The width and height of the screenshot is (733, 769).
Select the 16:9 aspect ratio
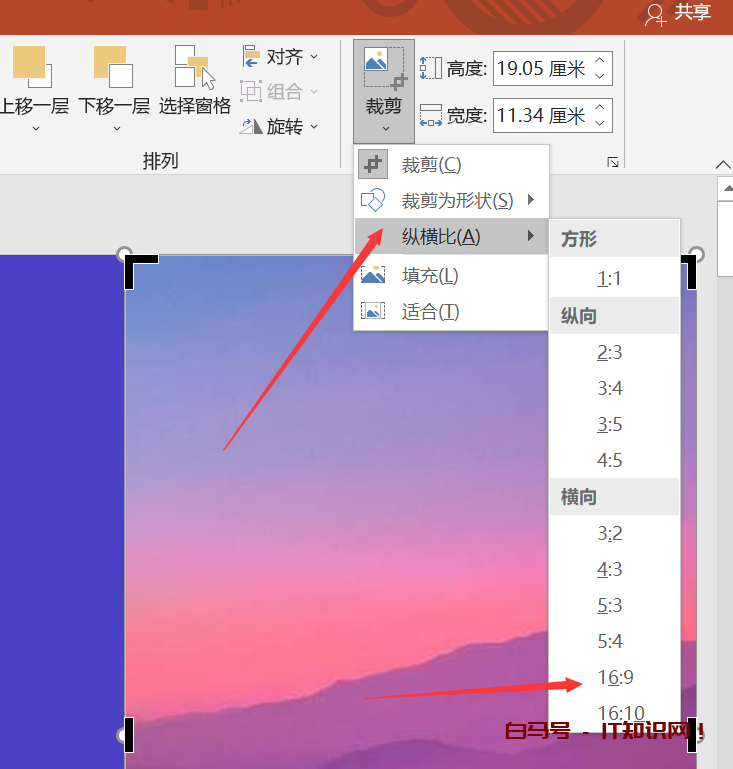(615, 678)
